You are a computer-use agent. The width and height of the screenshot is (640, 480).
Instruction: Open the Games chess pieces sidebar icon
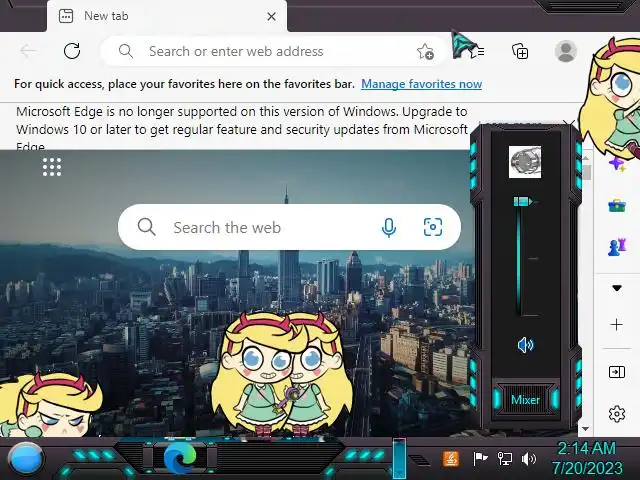(617, 247)
